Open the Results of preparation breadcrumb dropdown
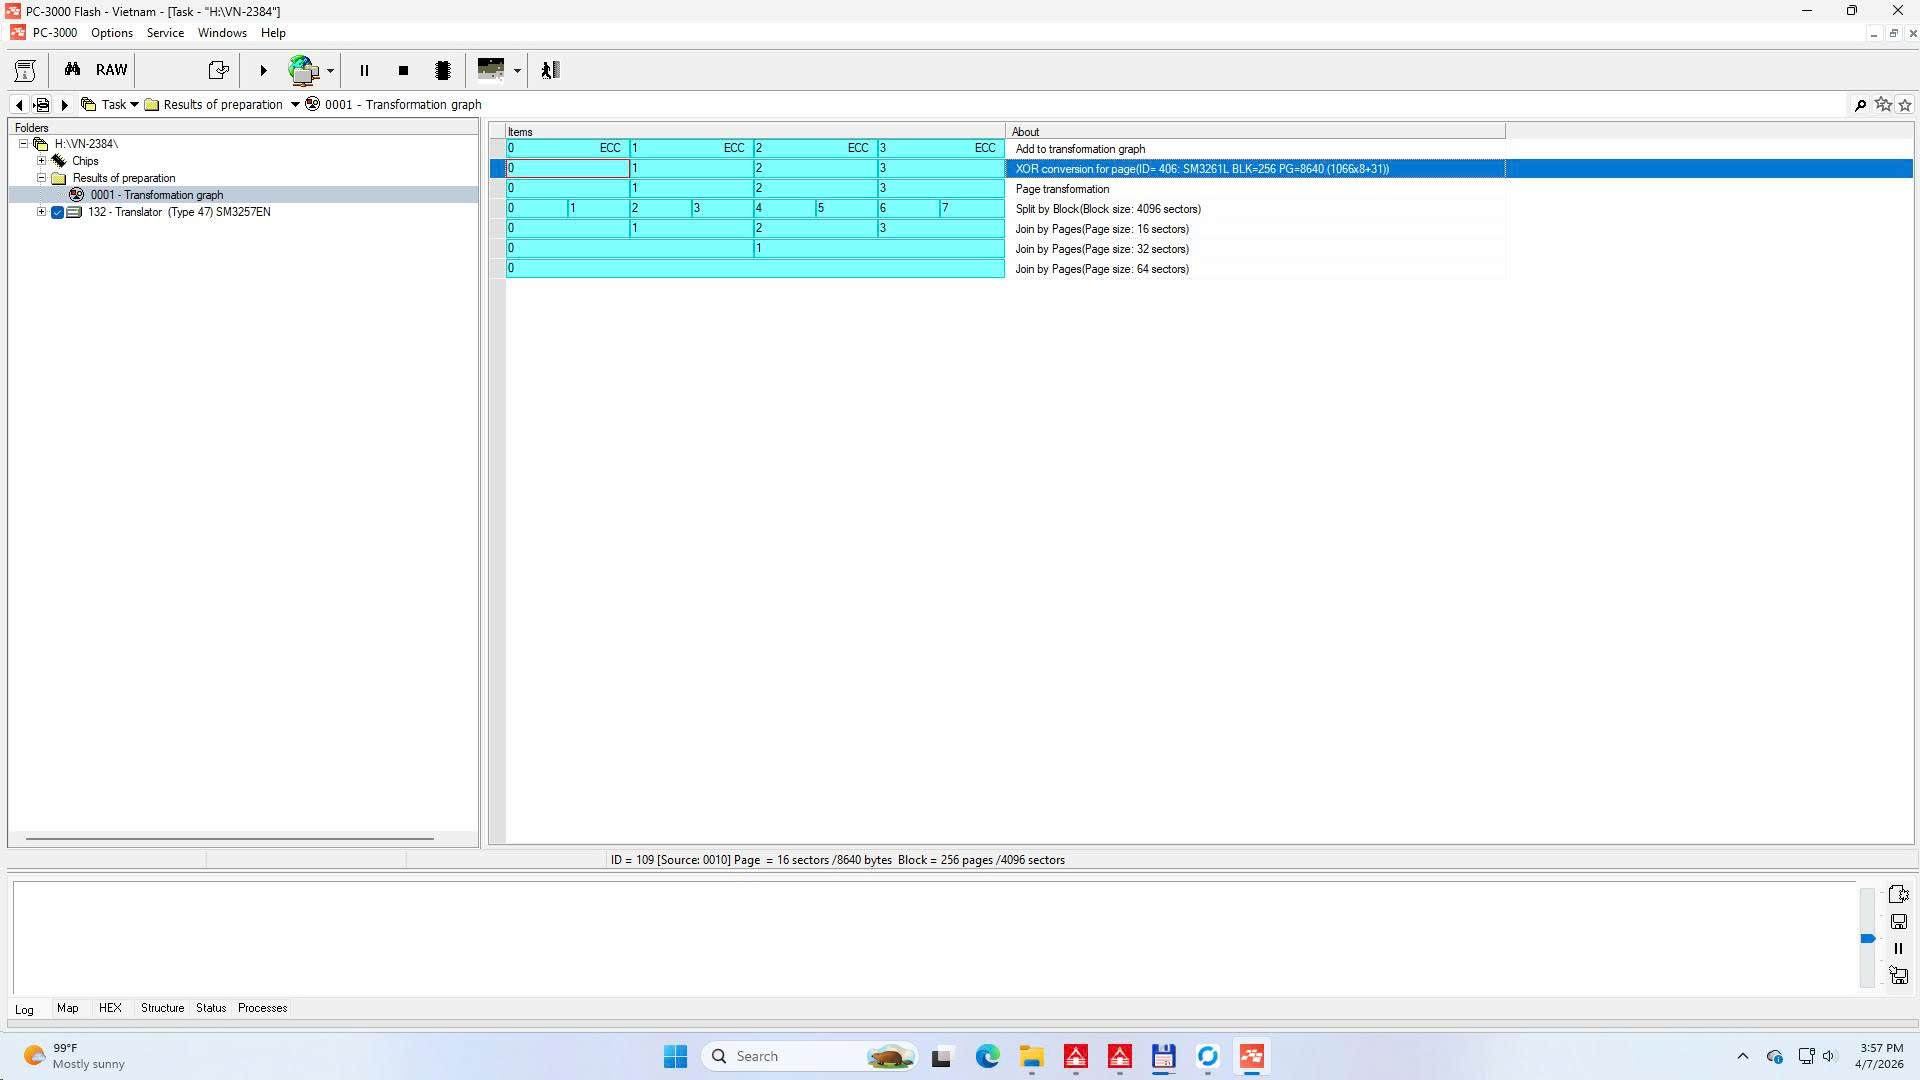Viewport: 1920px width, 1080px height. click(x=295, y=104)
